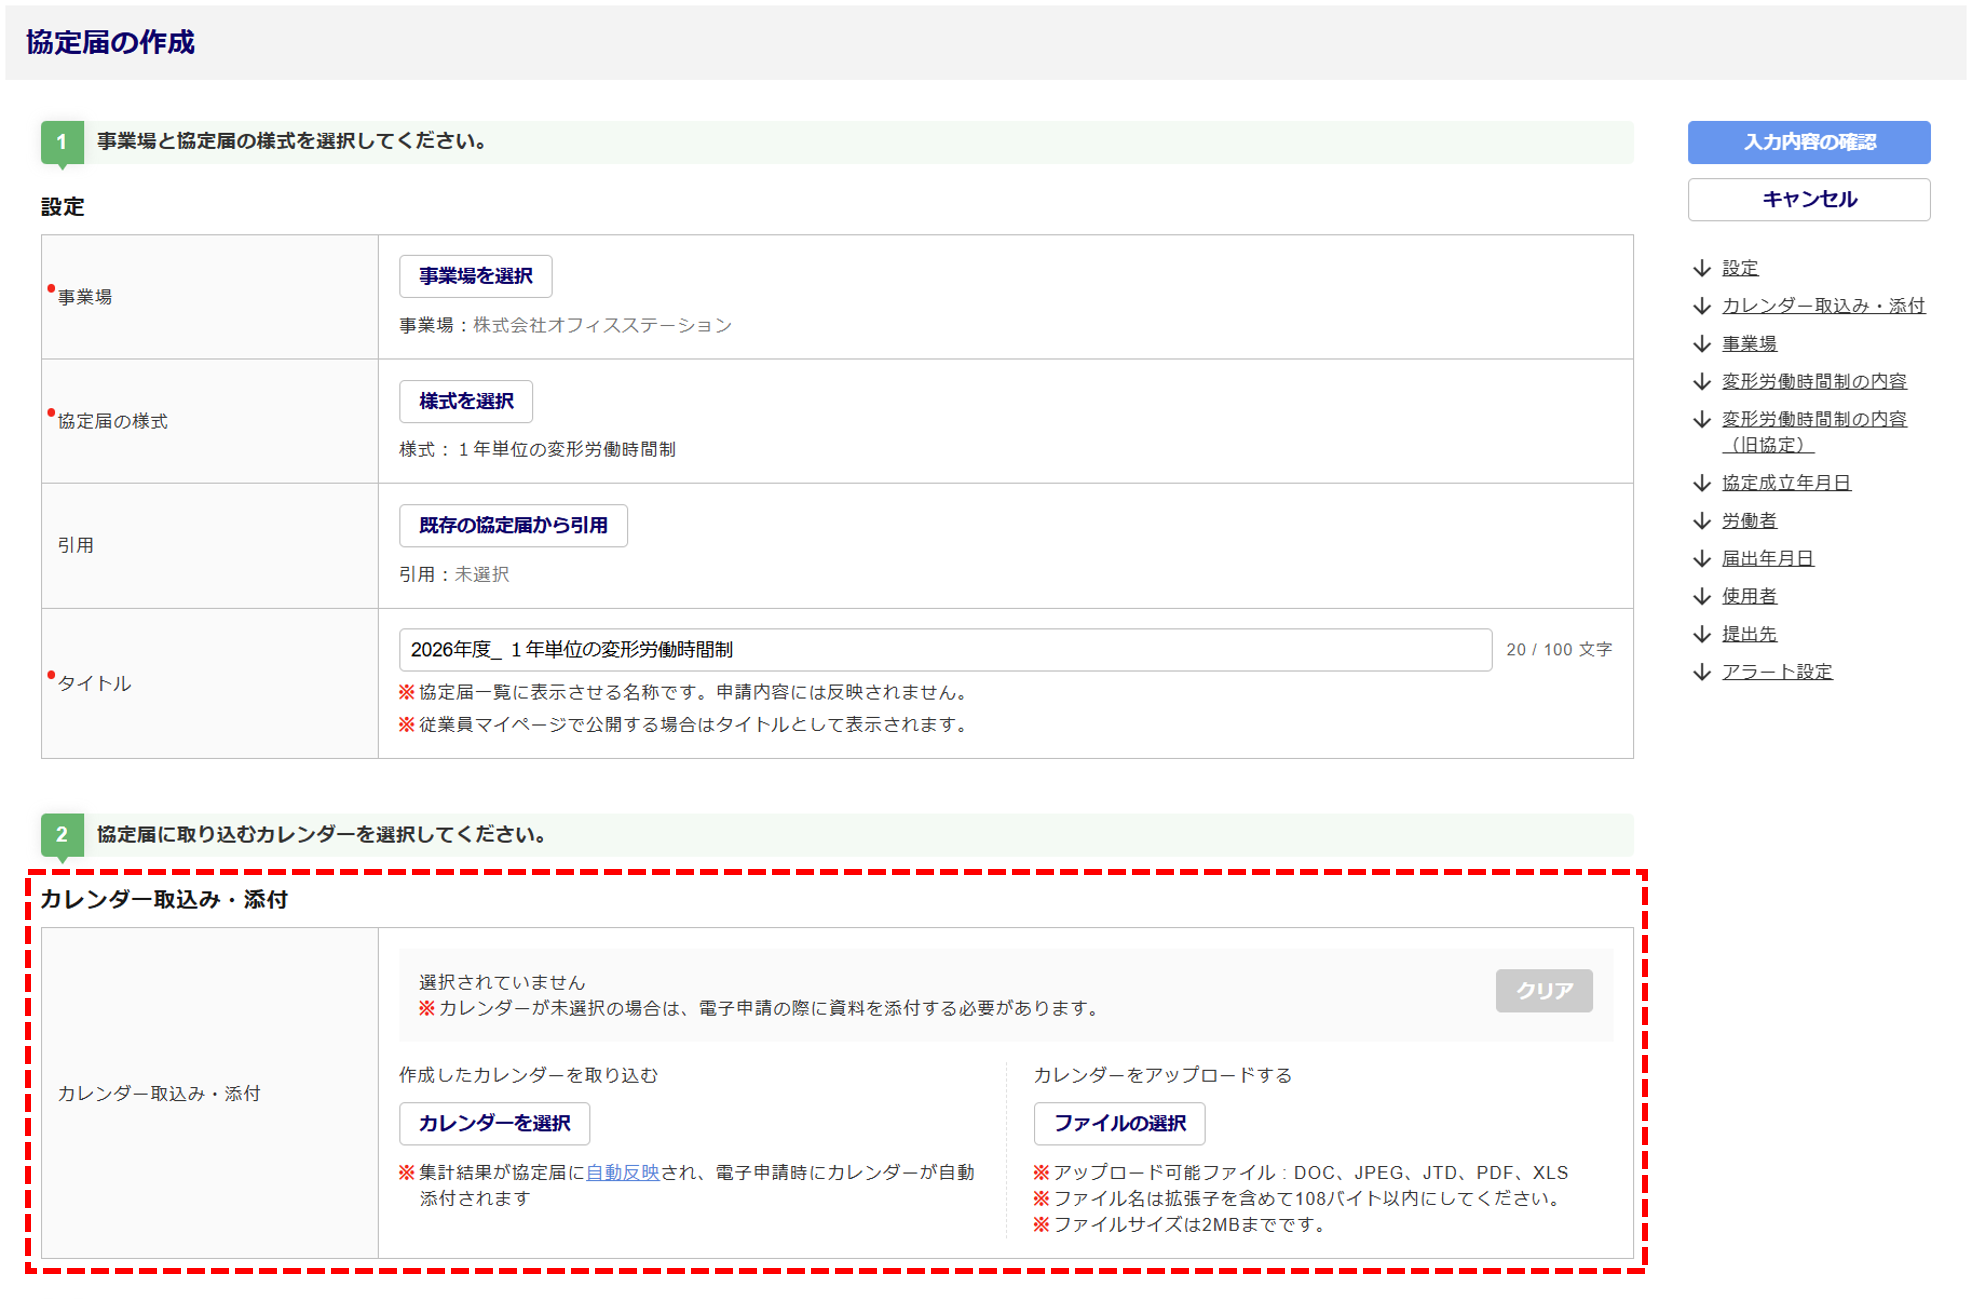The image size is (1972, 1299).
Task: Navigate to 届出年月日 section link
Action: pos(1766,559)
